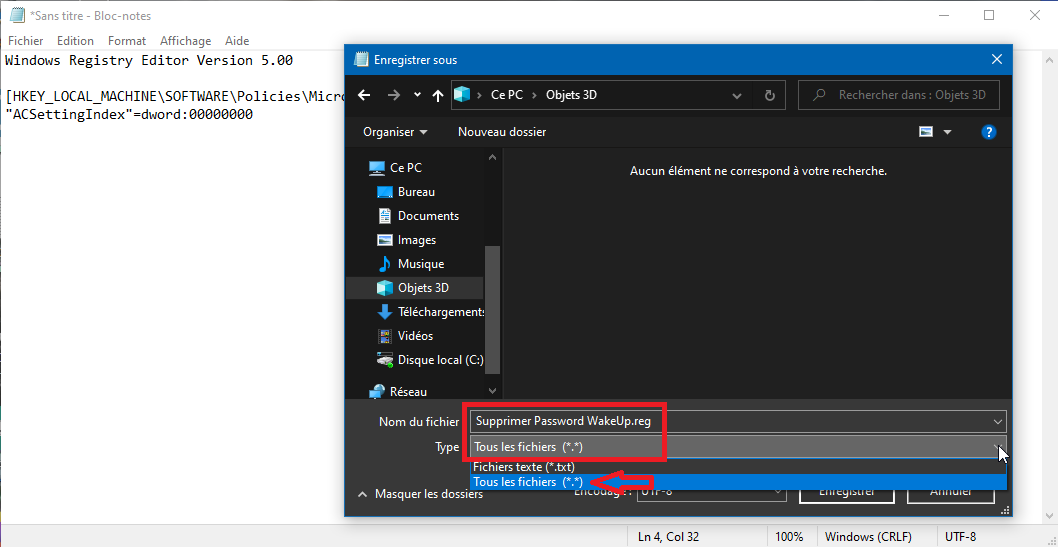Open the Affichage menu in Bloc-notes

click(186, 41)
